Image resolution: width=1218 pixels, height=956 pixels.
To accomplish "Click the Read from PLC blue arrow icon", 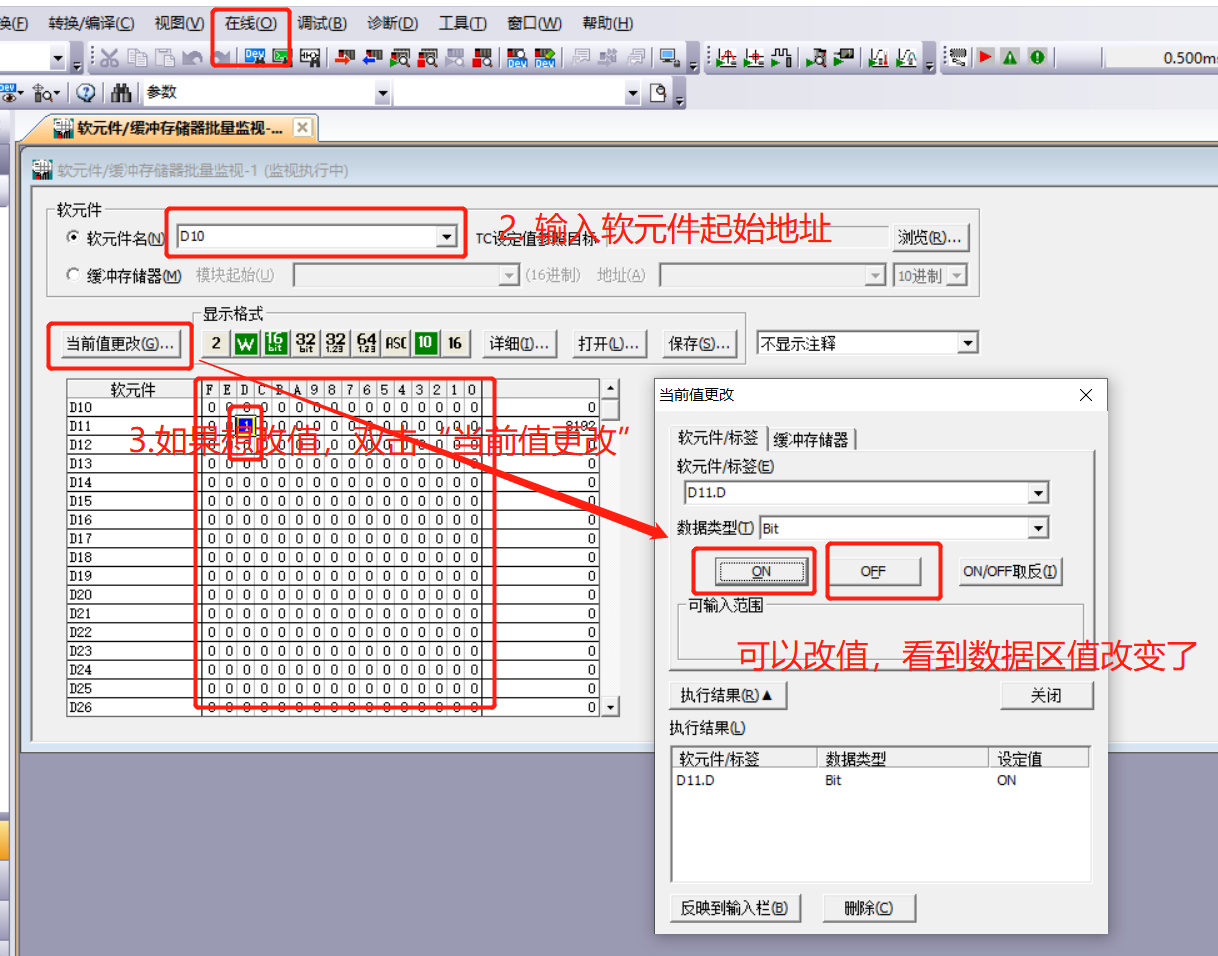I will pos(372,57).
